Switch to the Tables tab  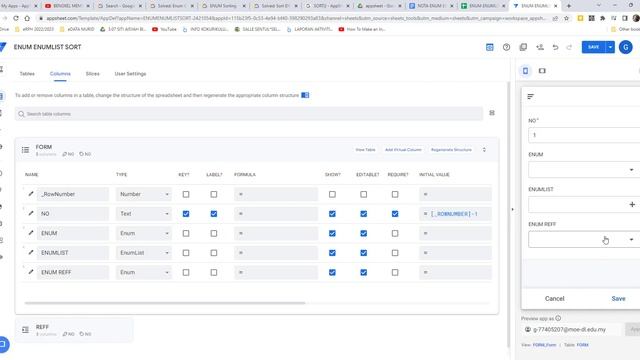click(x=27, y=74)
